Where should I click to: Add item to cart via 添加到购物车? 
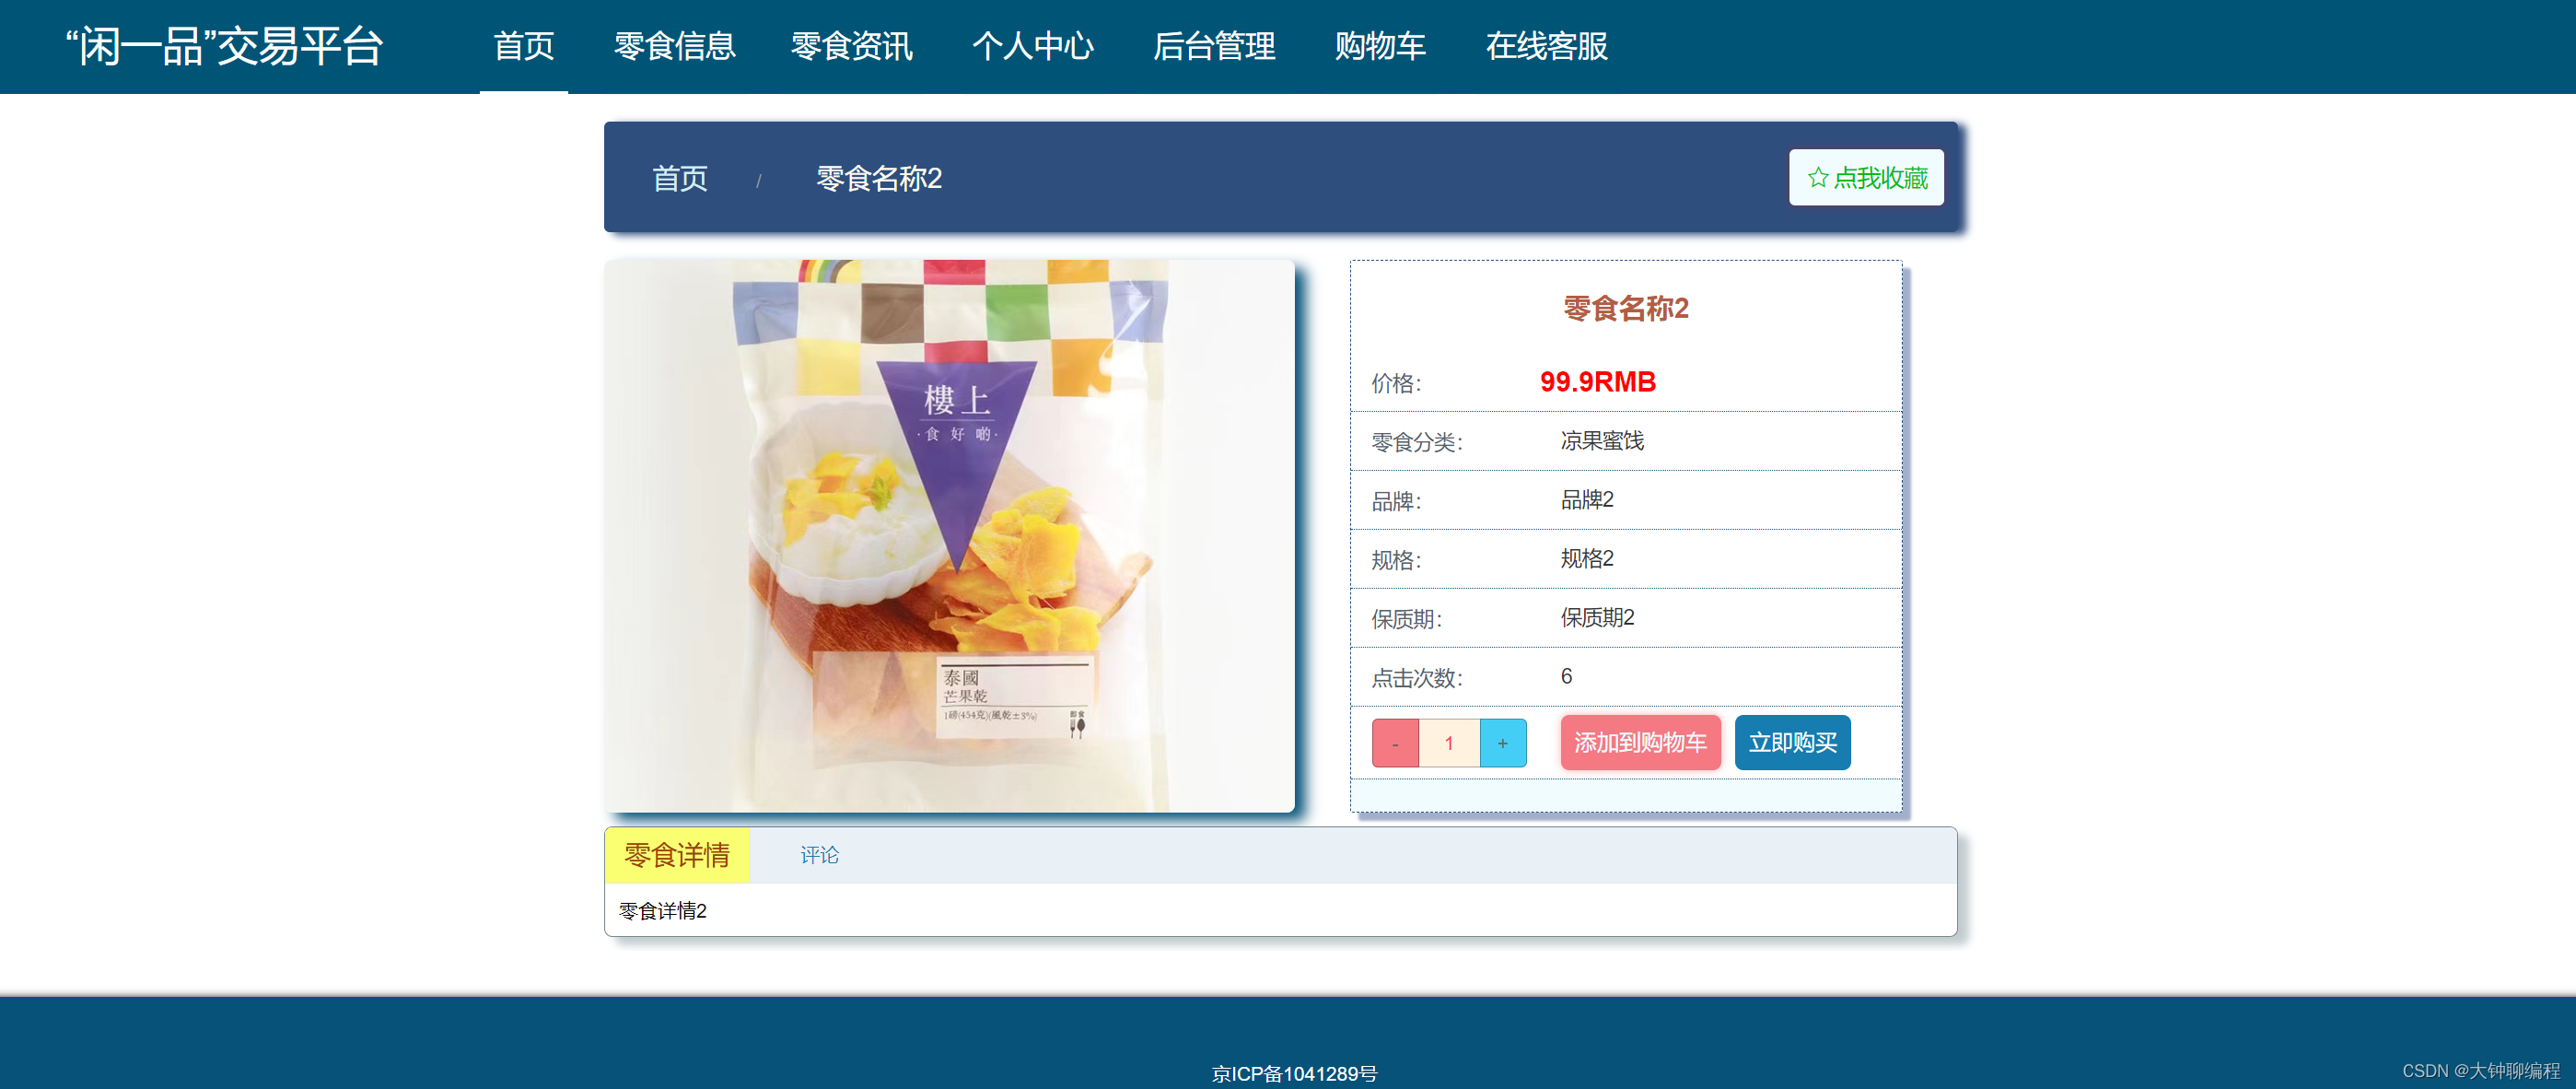tap(1639, 743)
